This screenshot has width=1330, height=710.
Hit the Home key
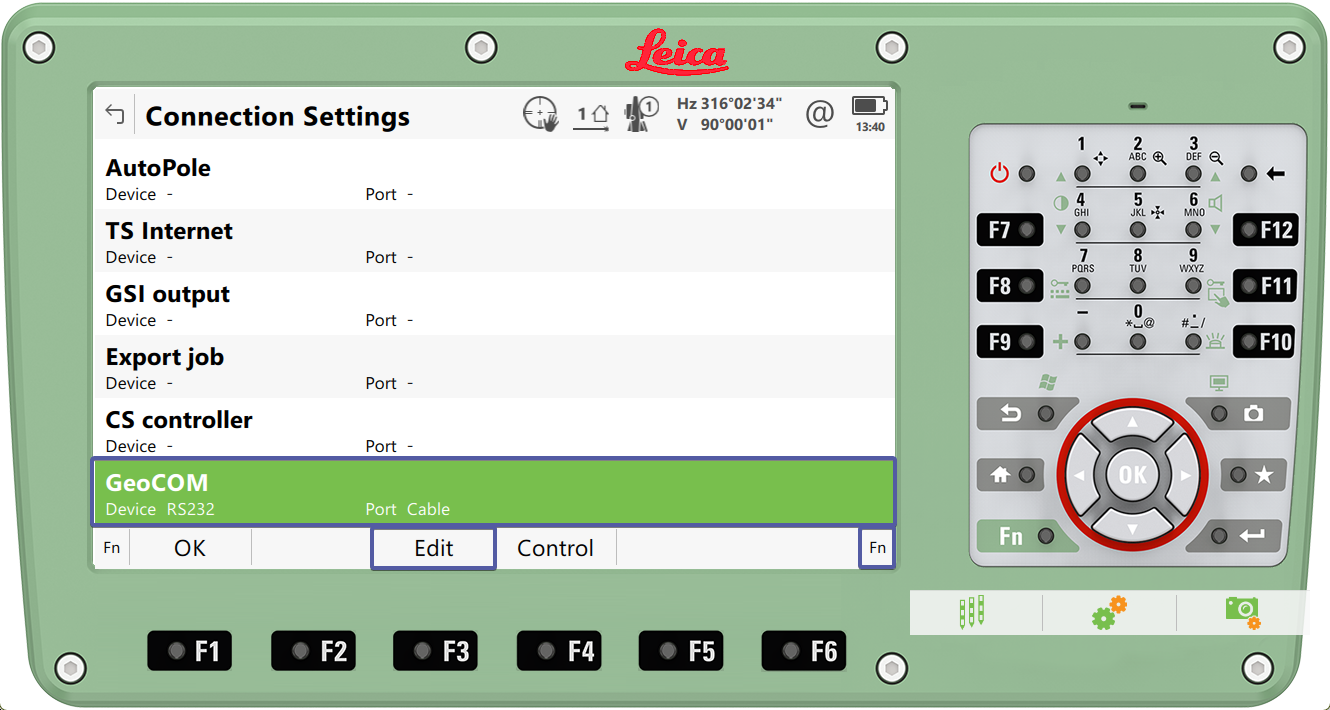pos(1012,475)
